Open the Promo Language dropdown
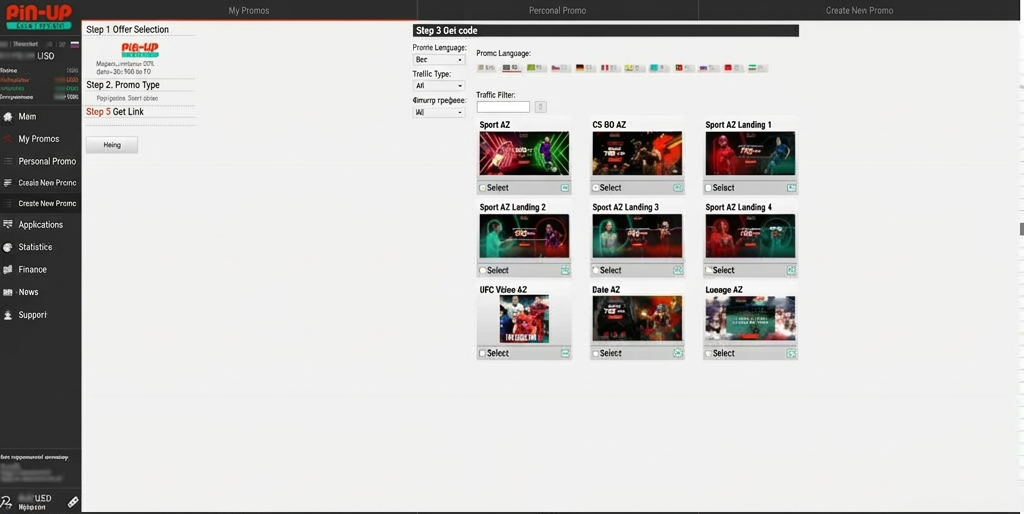This screenshot has width=1024, height=514. [x=439, y=59]
